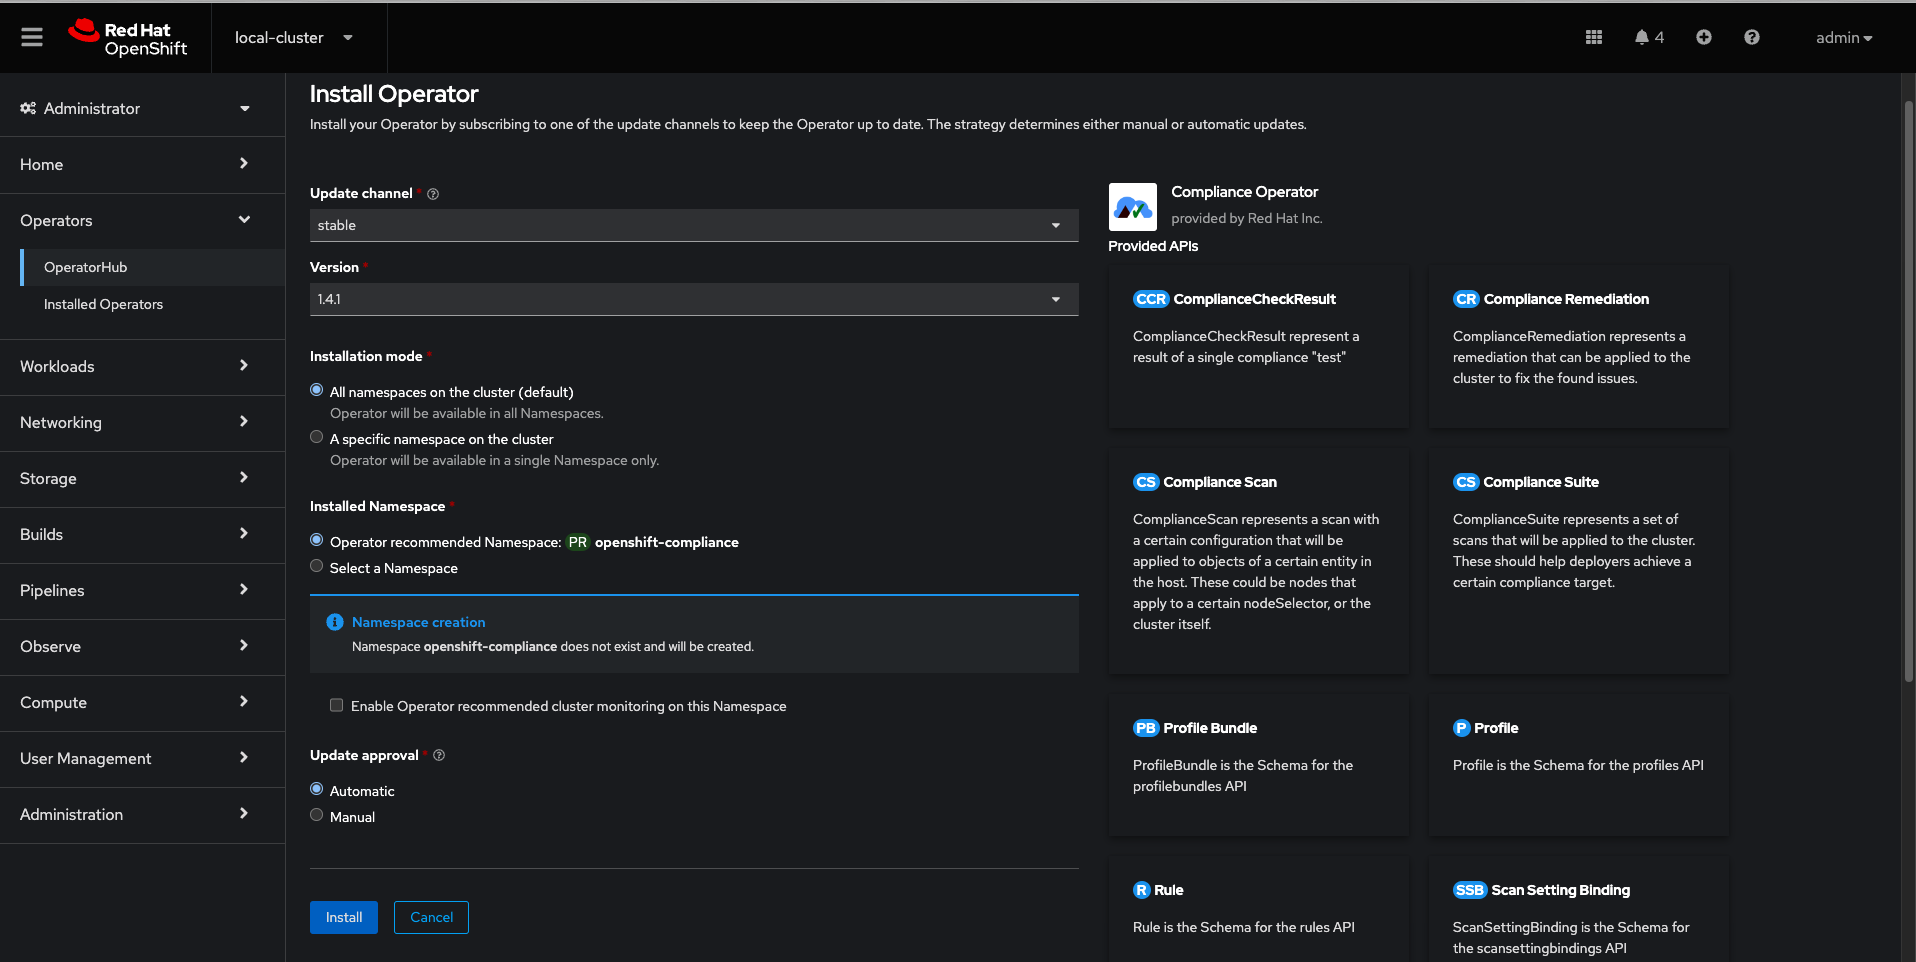Viewport: 1916px width, 962px height.
Task: Click the Provided APIs heading
Action: coord(1153,246)
